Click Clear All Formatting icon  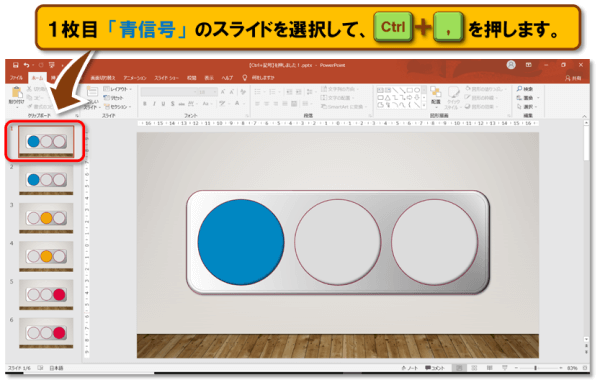pos(243,92)
